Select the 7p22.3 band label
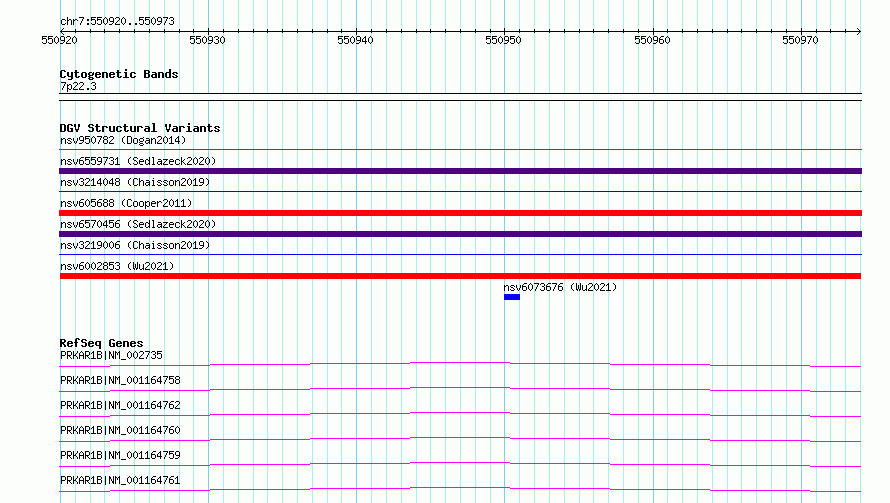890x503 pixels. click(x=78, y=86)
